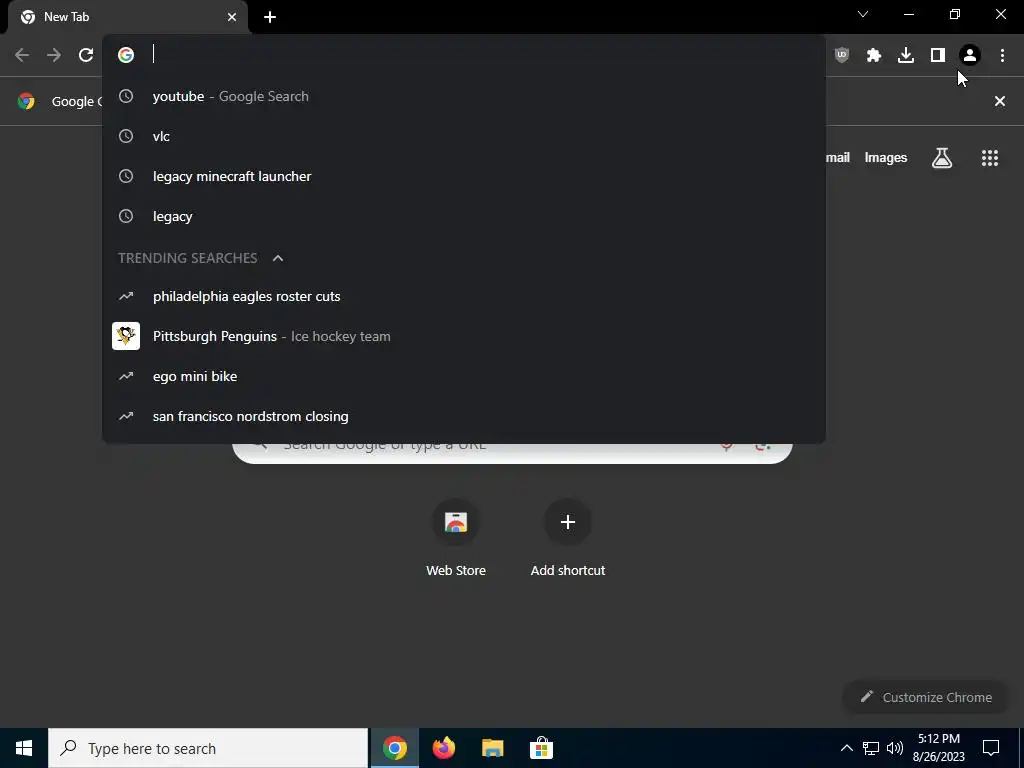Select the 'youtube' search history suggestion

pos(464,96)
